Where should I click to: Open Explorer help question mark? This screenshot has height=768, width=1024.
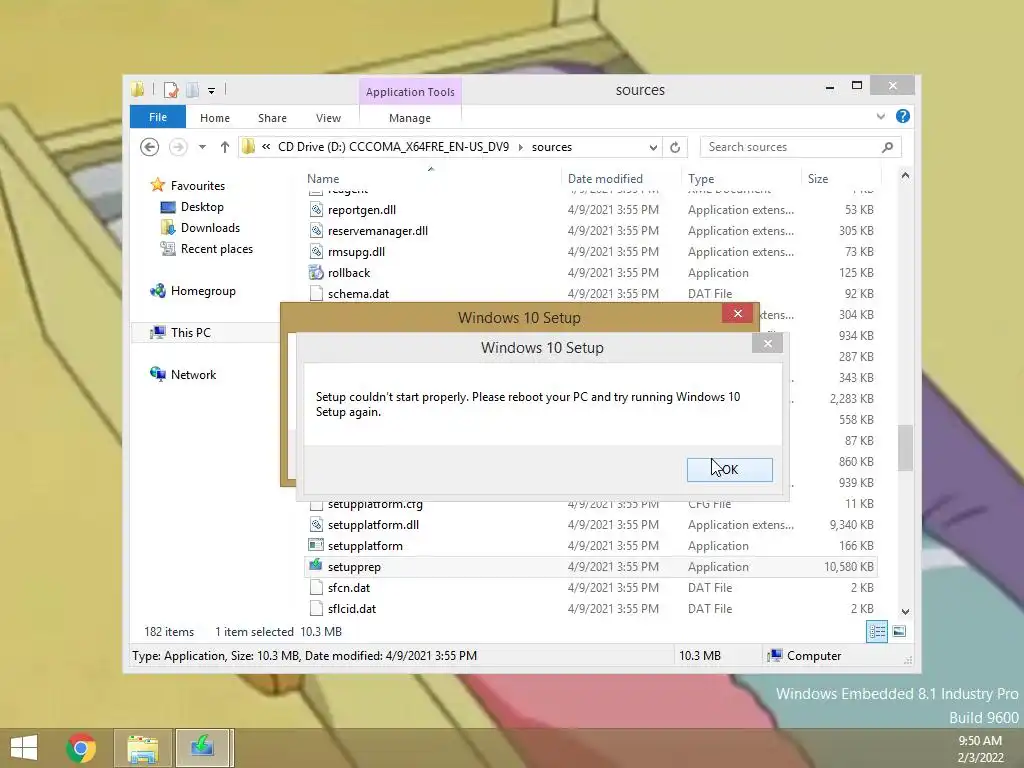tap(903, 116)
